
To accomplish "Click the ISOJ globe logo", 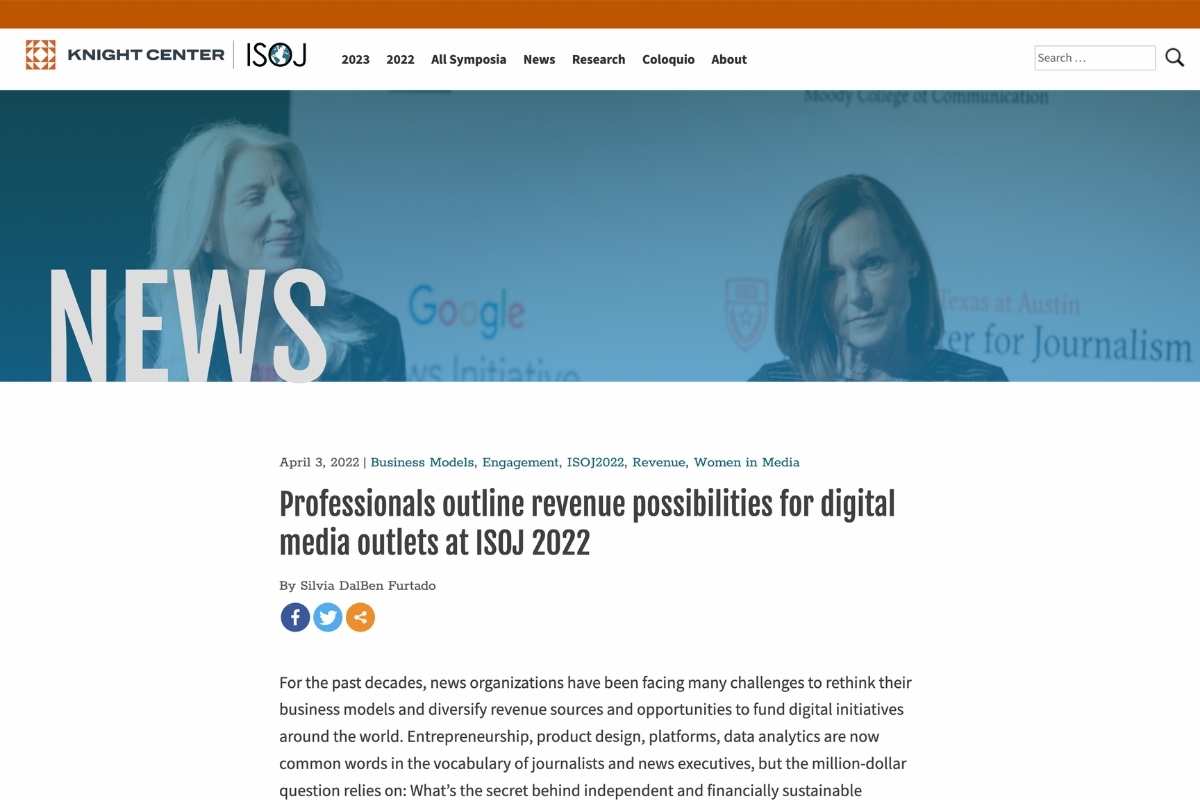I will (276, 55).
